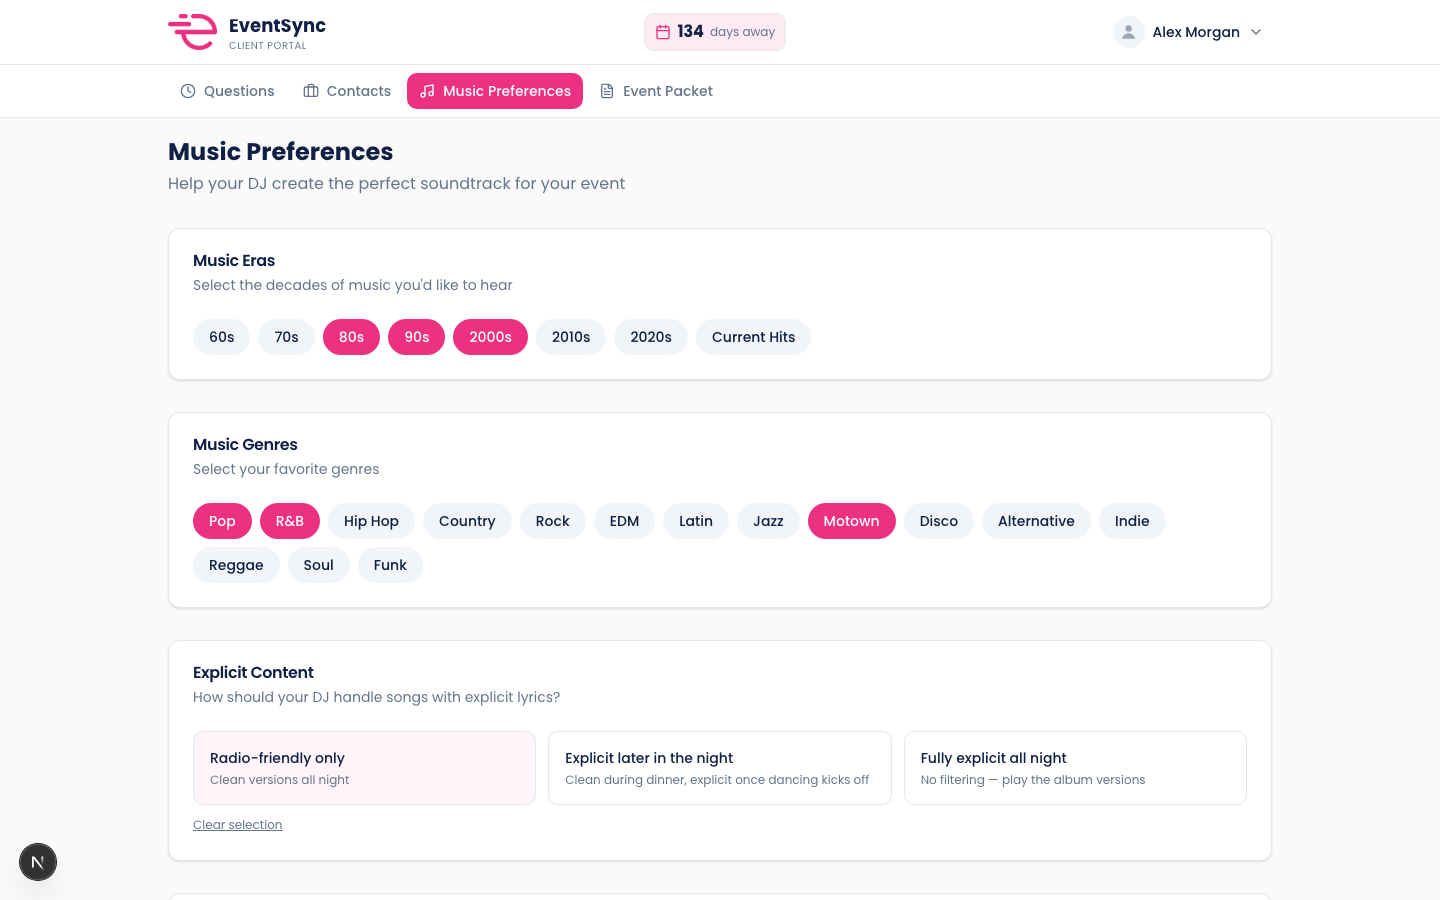Select the Hip Hop genre chip
This screenshot has height=900, width=1440.
coord(371,521)
